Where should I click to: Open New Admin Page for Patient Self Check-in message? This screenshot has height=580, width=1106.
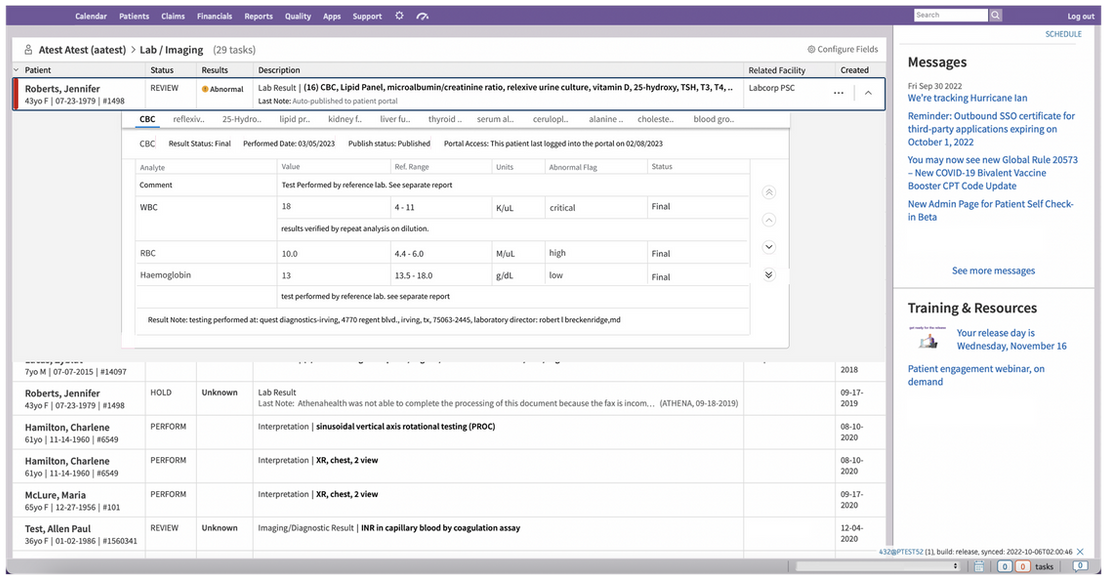[x=990, y=210]
